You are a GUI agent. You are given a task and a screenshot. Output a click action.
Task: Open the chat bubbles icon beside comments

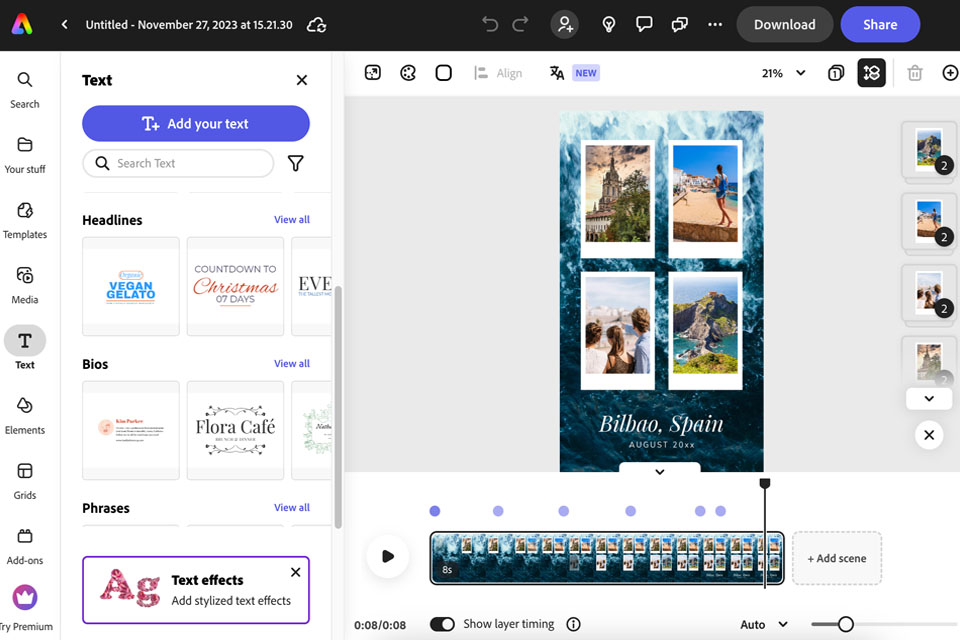pos(680,24)
